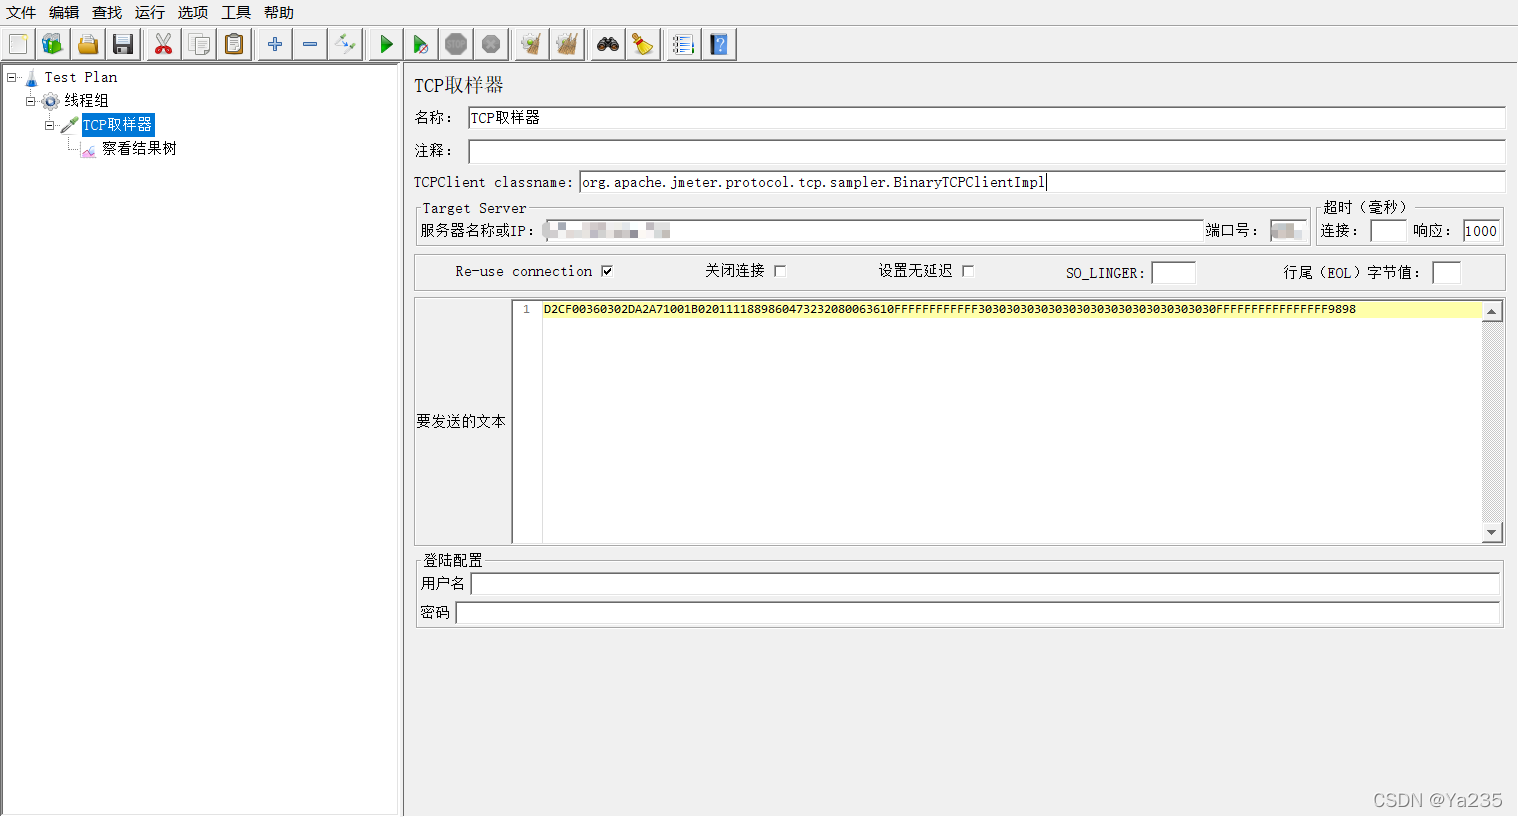Image resolution: width=1518 pixels, height=817 pixels.
Task: Collapse the Test Plan tree node
Action: [x=11, y=77]
